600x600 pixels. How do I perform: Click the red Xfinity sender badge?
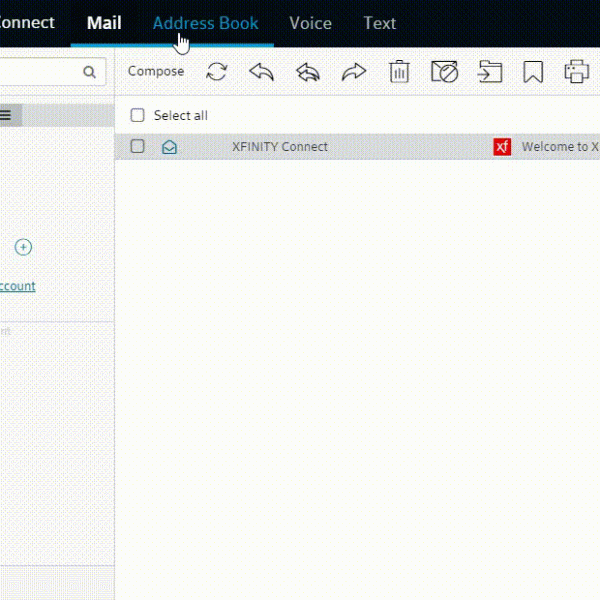502,147
